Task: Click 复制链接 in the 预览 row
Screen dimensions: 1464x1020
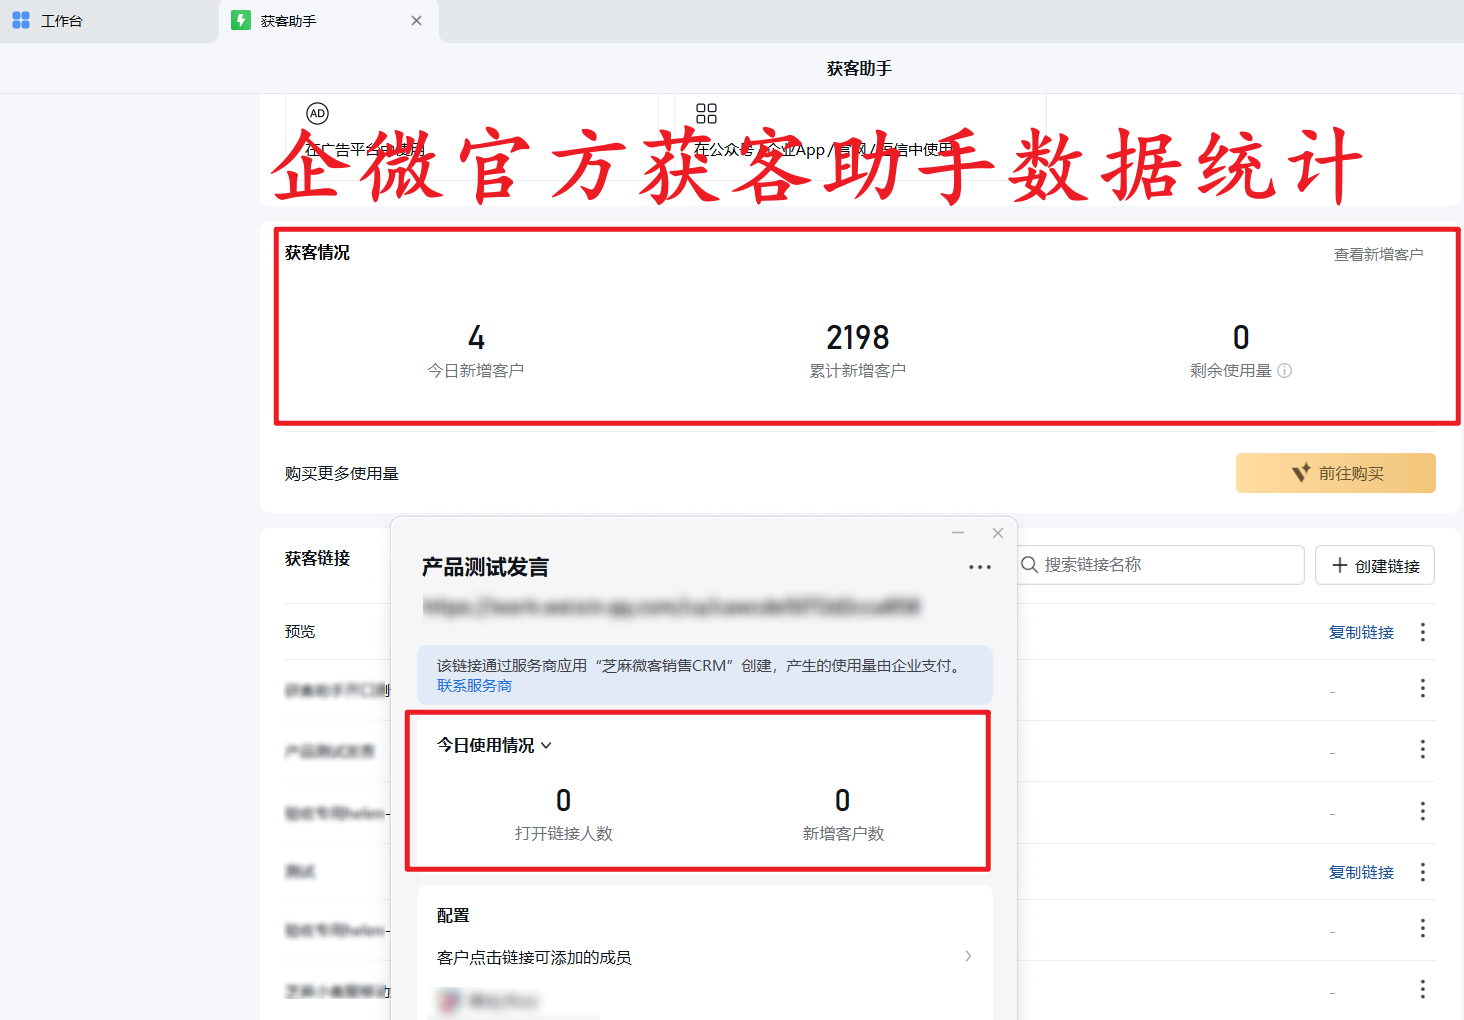Action: [x=1361, y=632]
